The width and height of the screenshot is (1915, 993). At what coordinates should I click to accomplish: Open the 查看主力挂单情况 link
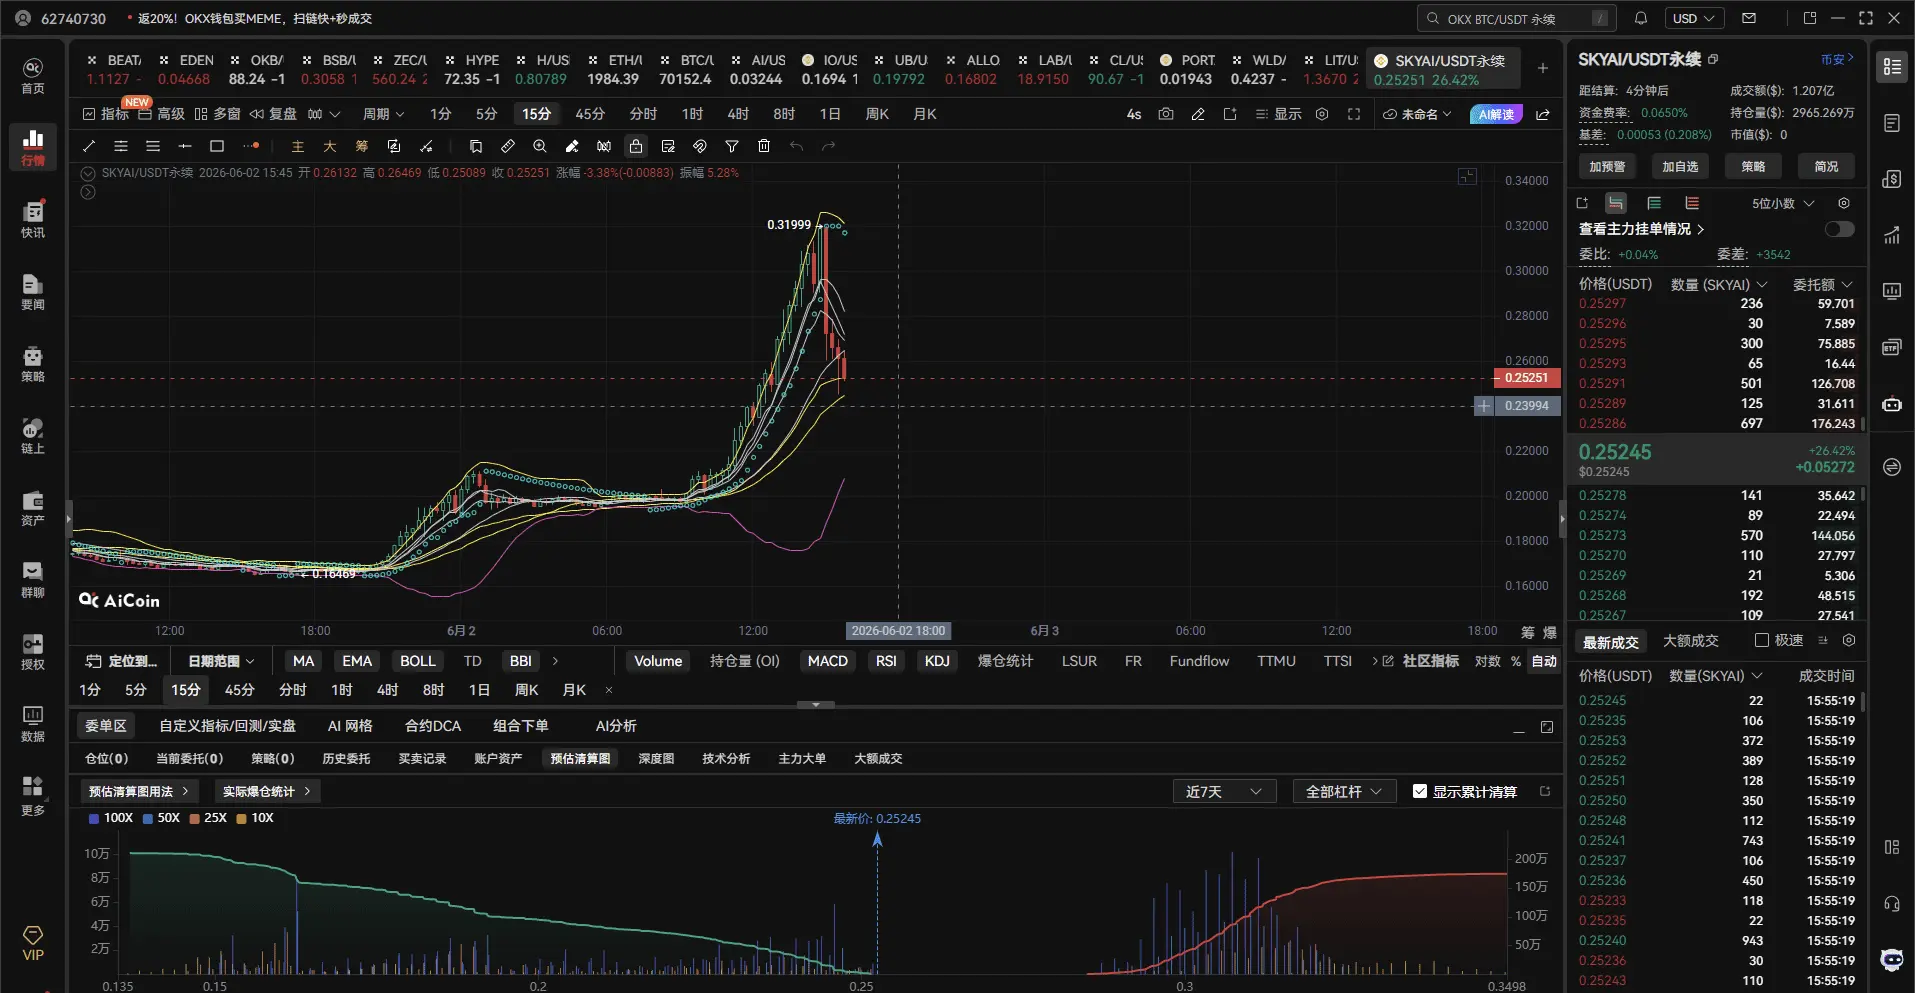pos(1641,229)
